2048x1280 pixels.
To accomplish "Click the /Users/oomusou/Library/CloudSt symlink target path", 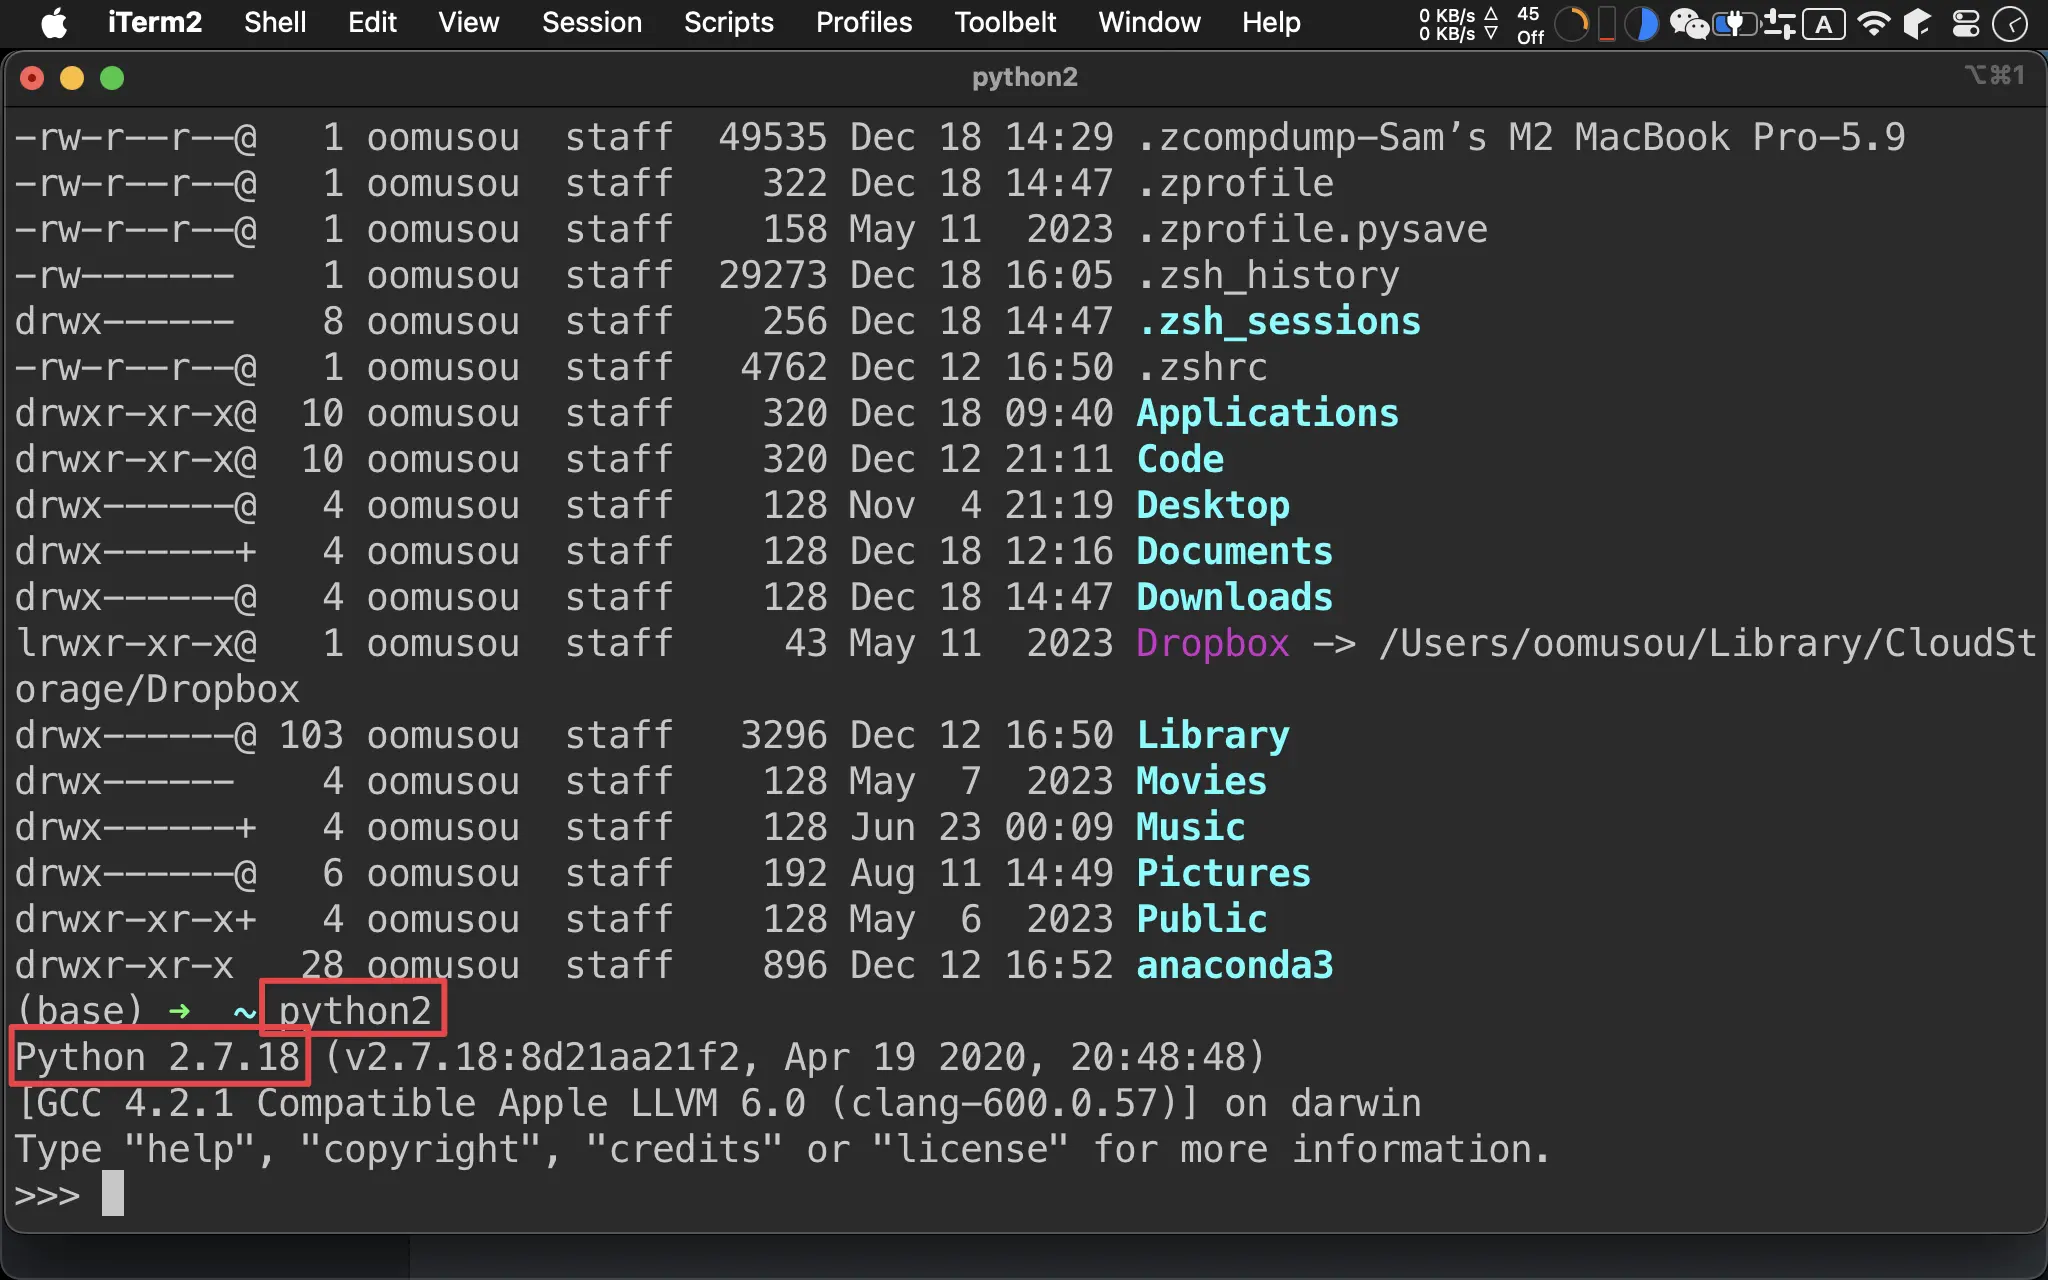I will coord(1707,644).
